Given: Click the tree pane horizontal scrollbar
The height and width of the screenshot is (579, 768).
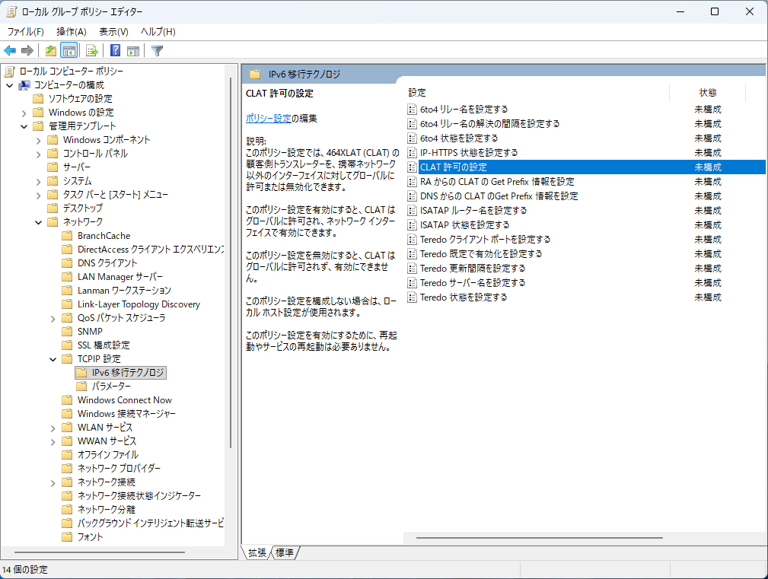Looking at the screenshot, I should 100,552.
